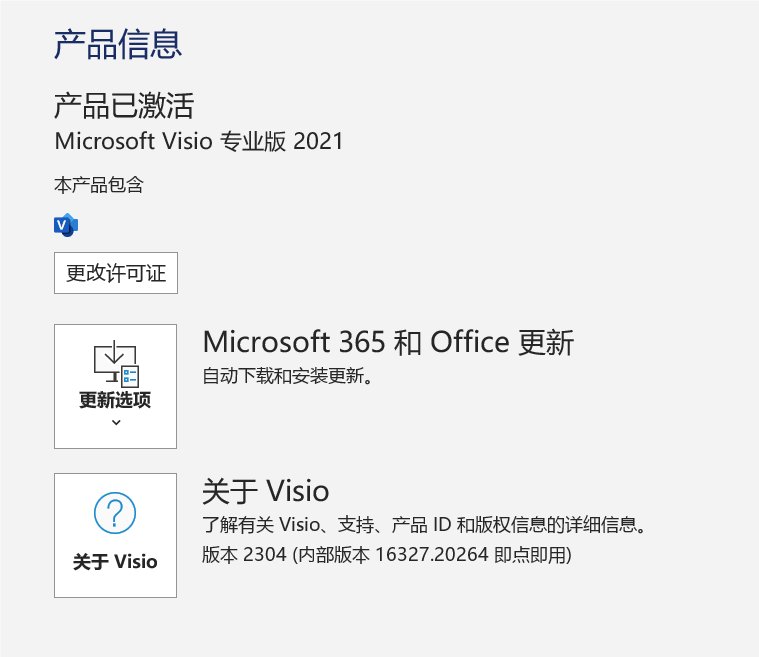Click the build number 16327.20264 text
Viewport: 759px width, 657px height.
click(432, 554)
